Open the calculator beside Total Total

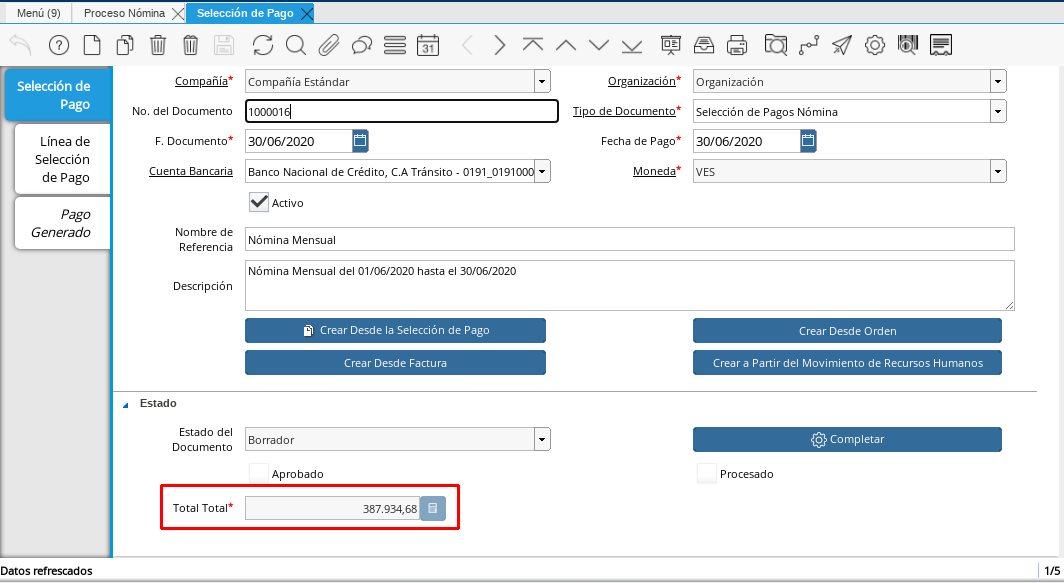[432, 509]
